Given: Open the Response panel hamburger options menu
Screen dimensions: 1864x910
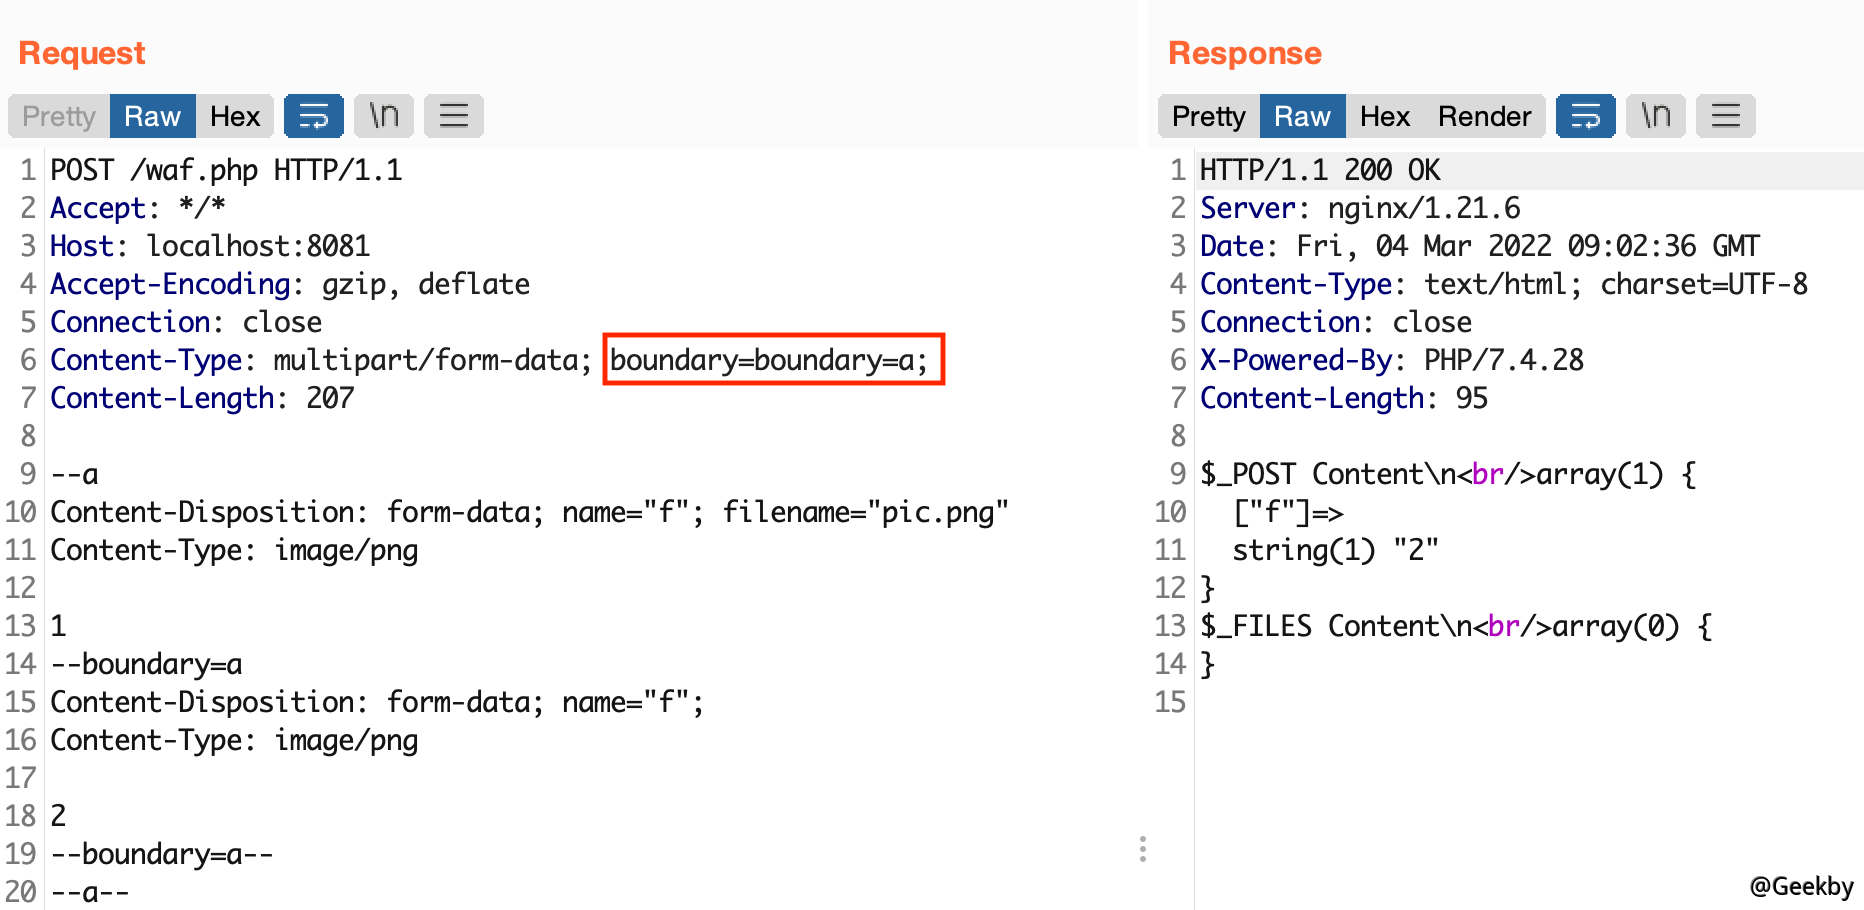Looking at the screenshot, I should [1725, 116].
